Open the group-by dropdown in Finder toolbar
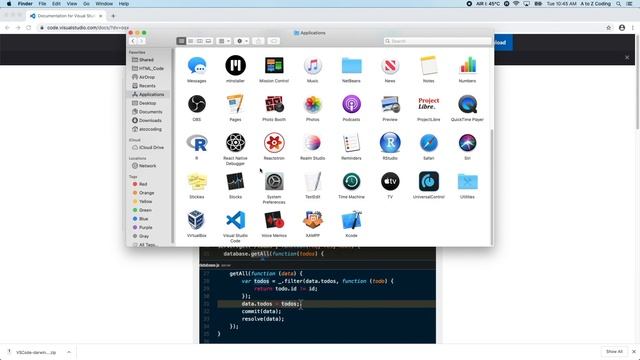This screenshot has height=360, width=640. tap(224, 41)
